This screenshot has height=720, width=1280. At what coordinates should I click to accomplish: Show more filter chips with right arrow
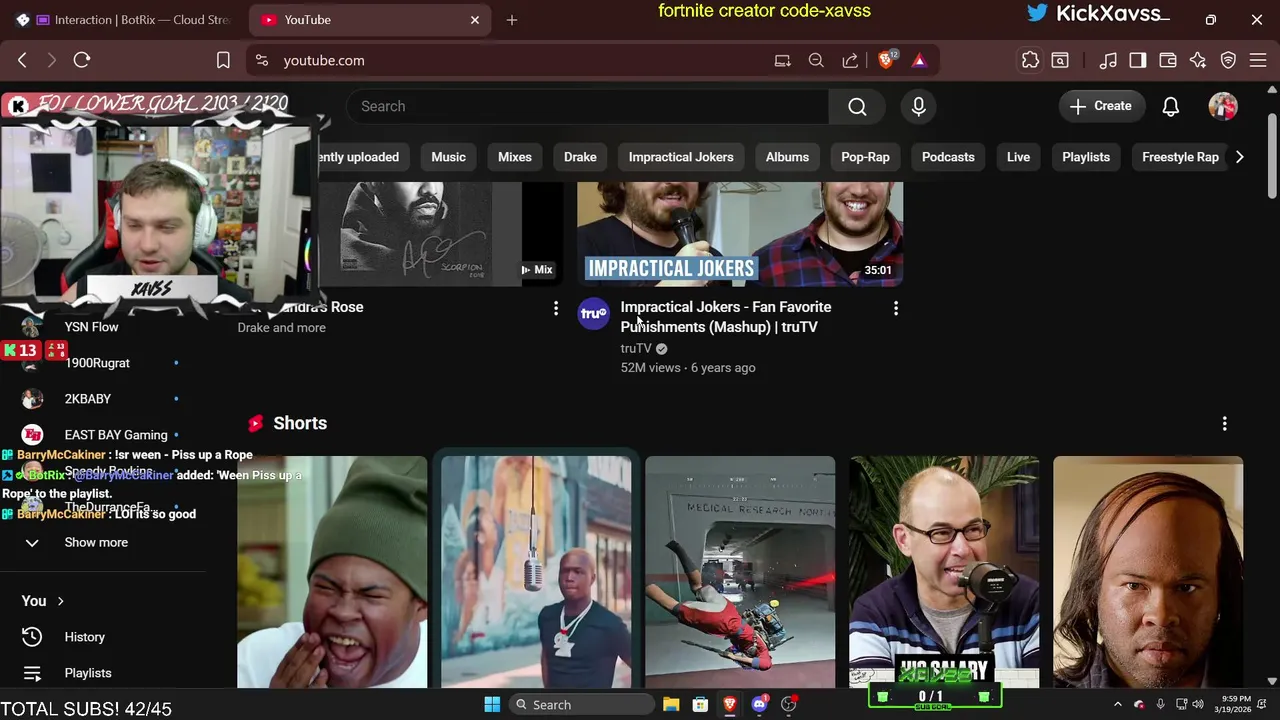1239,157
